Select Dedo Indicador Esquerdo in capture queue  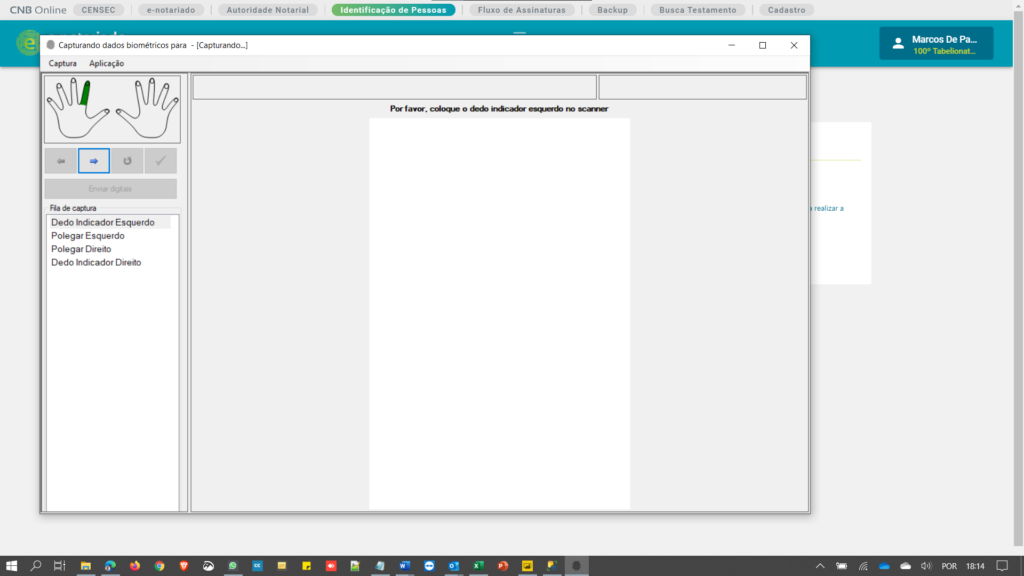click(103, 222)
